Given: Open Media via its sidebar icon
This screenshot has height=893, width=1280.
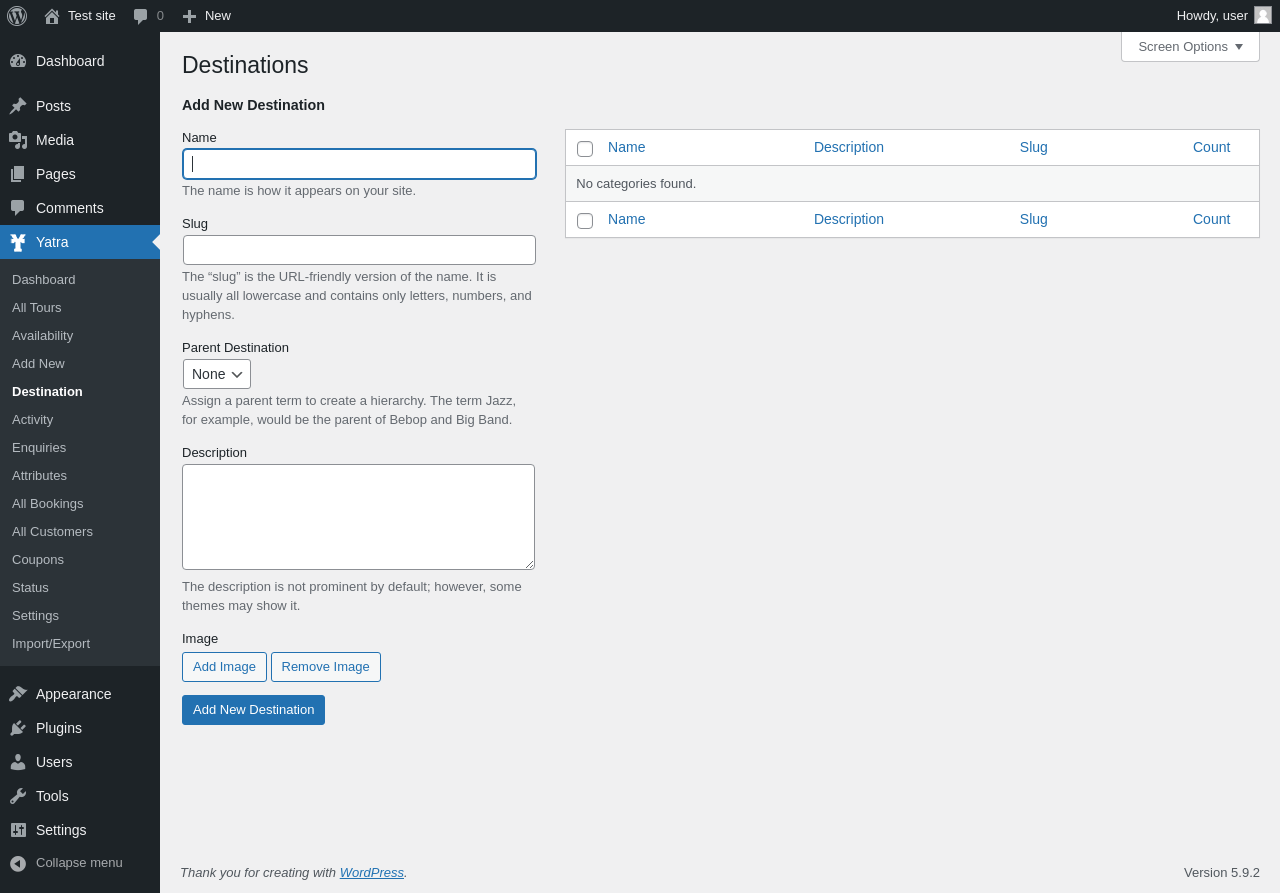Looking at the screenshot, I should tap(18, 140).
